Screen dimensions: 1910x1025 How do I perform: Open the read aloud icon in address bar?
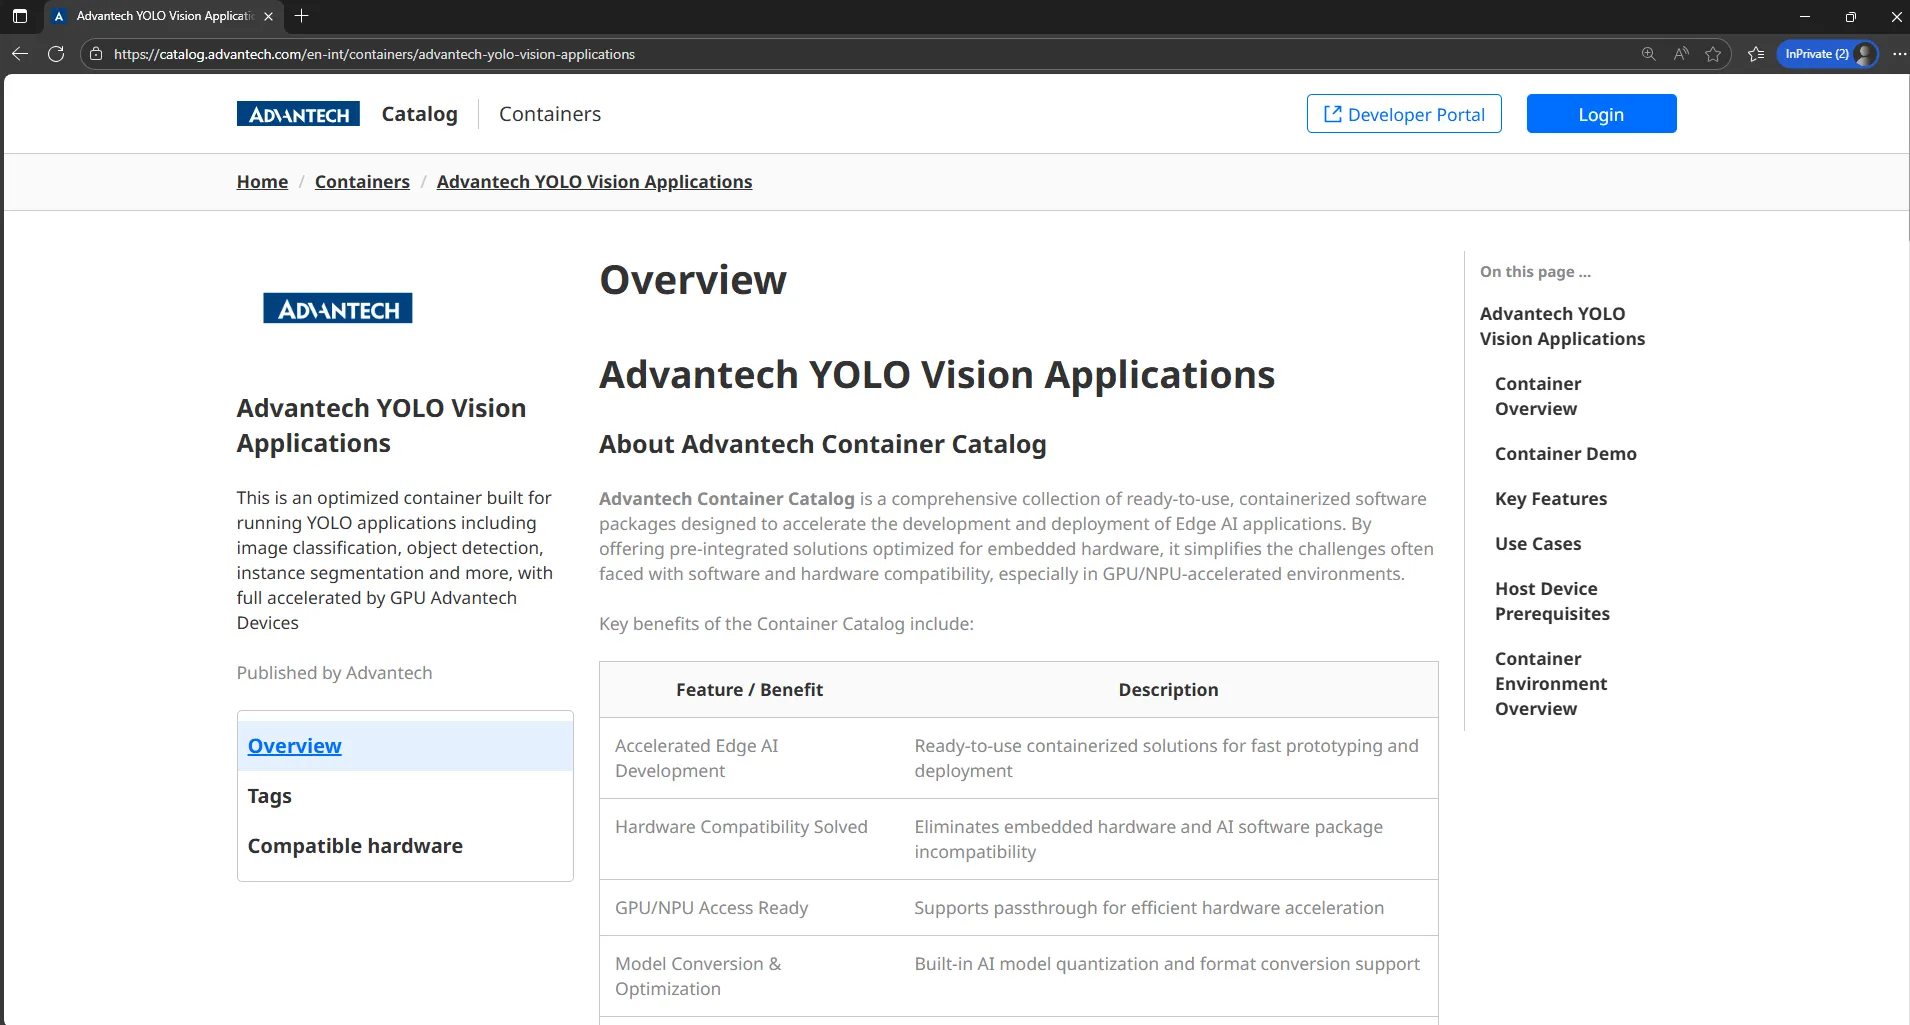pyautogui.click(x=1681, y=54)
